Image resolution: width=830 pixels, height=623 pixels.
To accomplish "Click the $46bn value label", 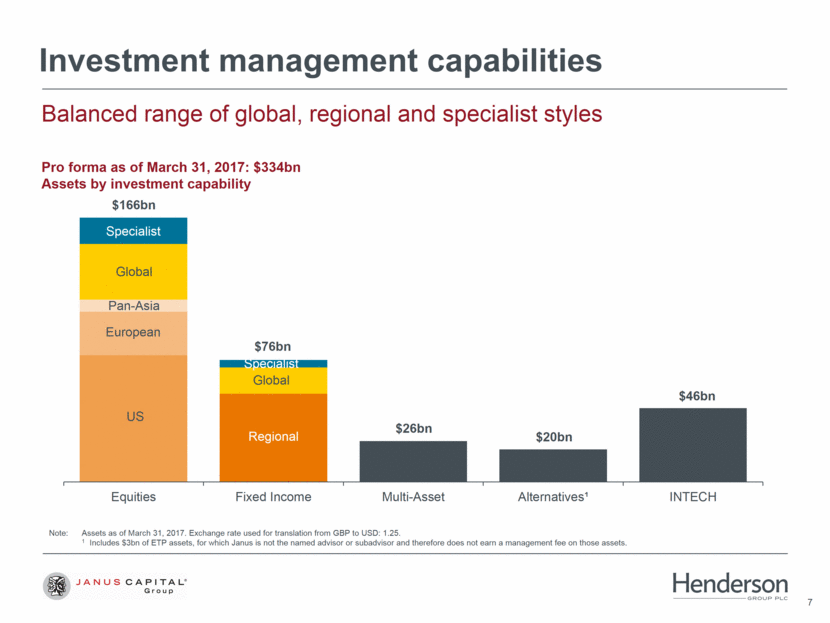I will point(697,396).
